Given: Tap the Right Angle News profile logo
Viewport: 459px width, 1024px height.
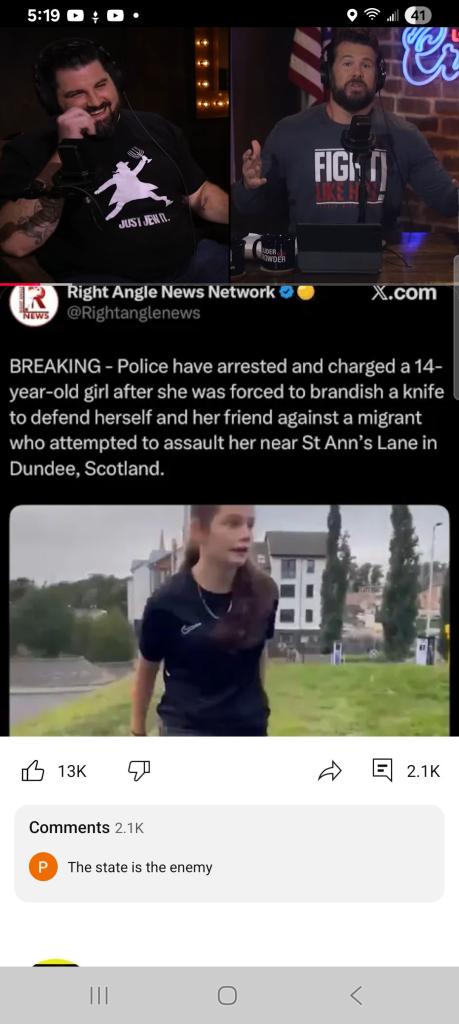Looking at the screenshot, I should tap(33, 304).
